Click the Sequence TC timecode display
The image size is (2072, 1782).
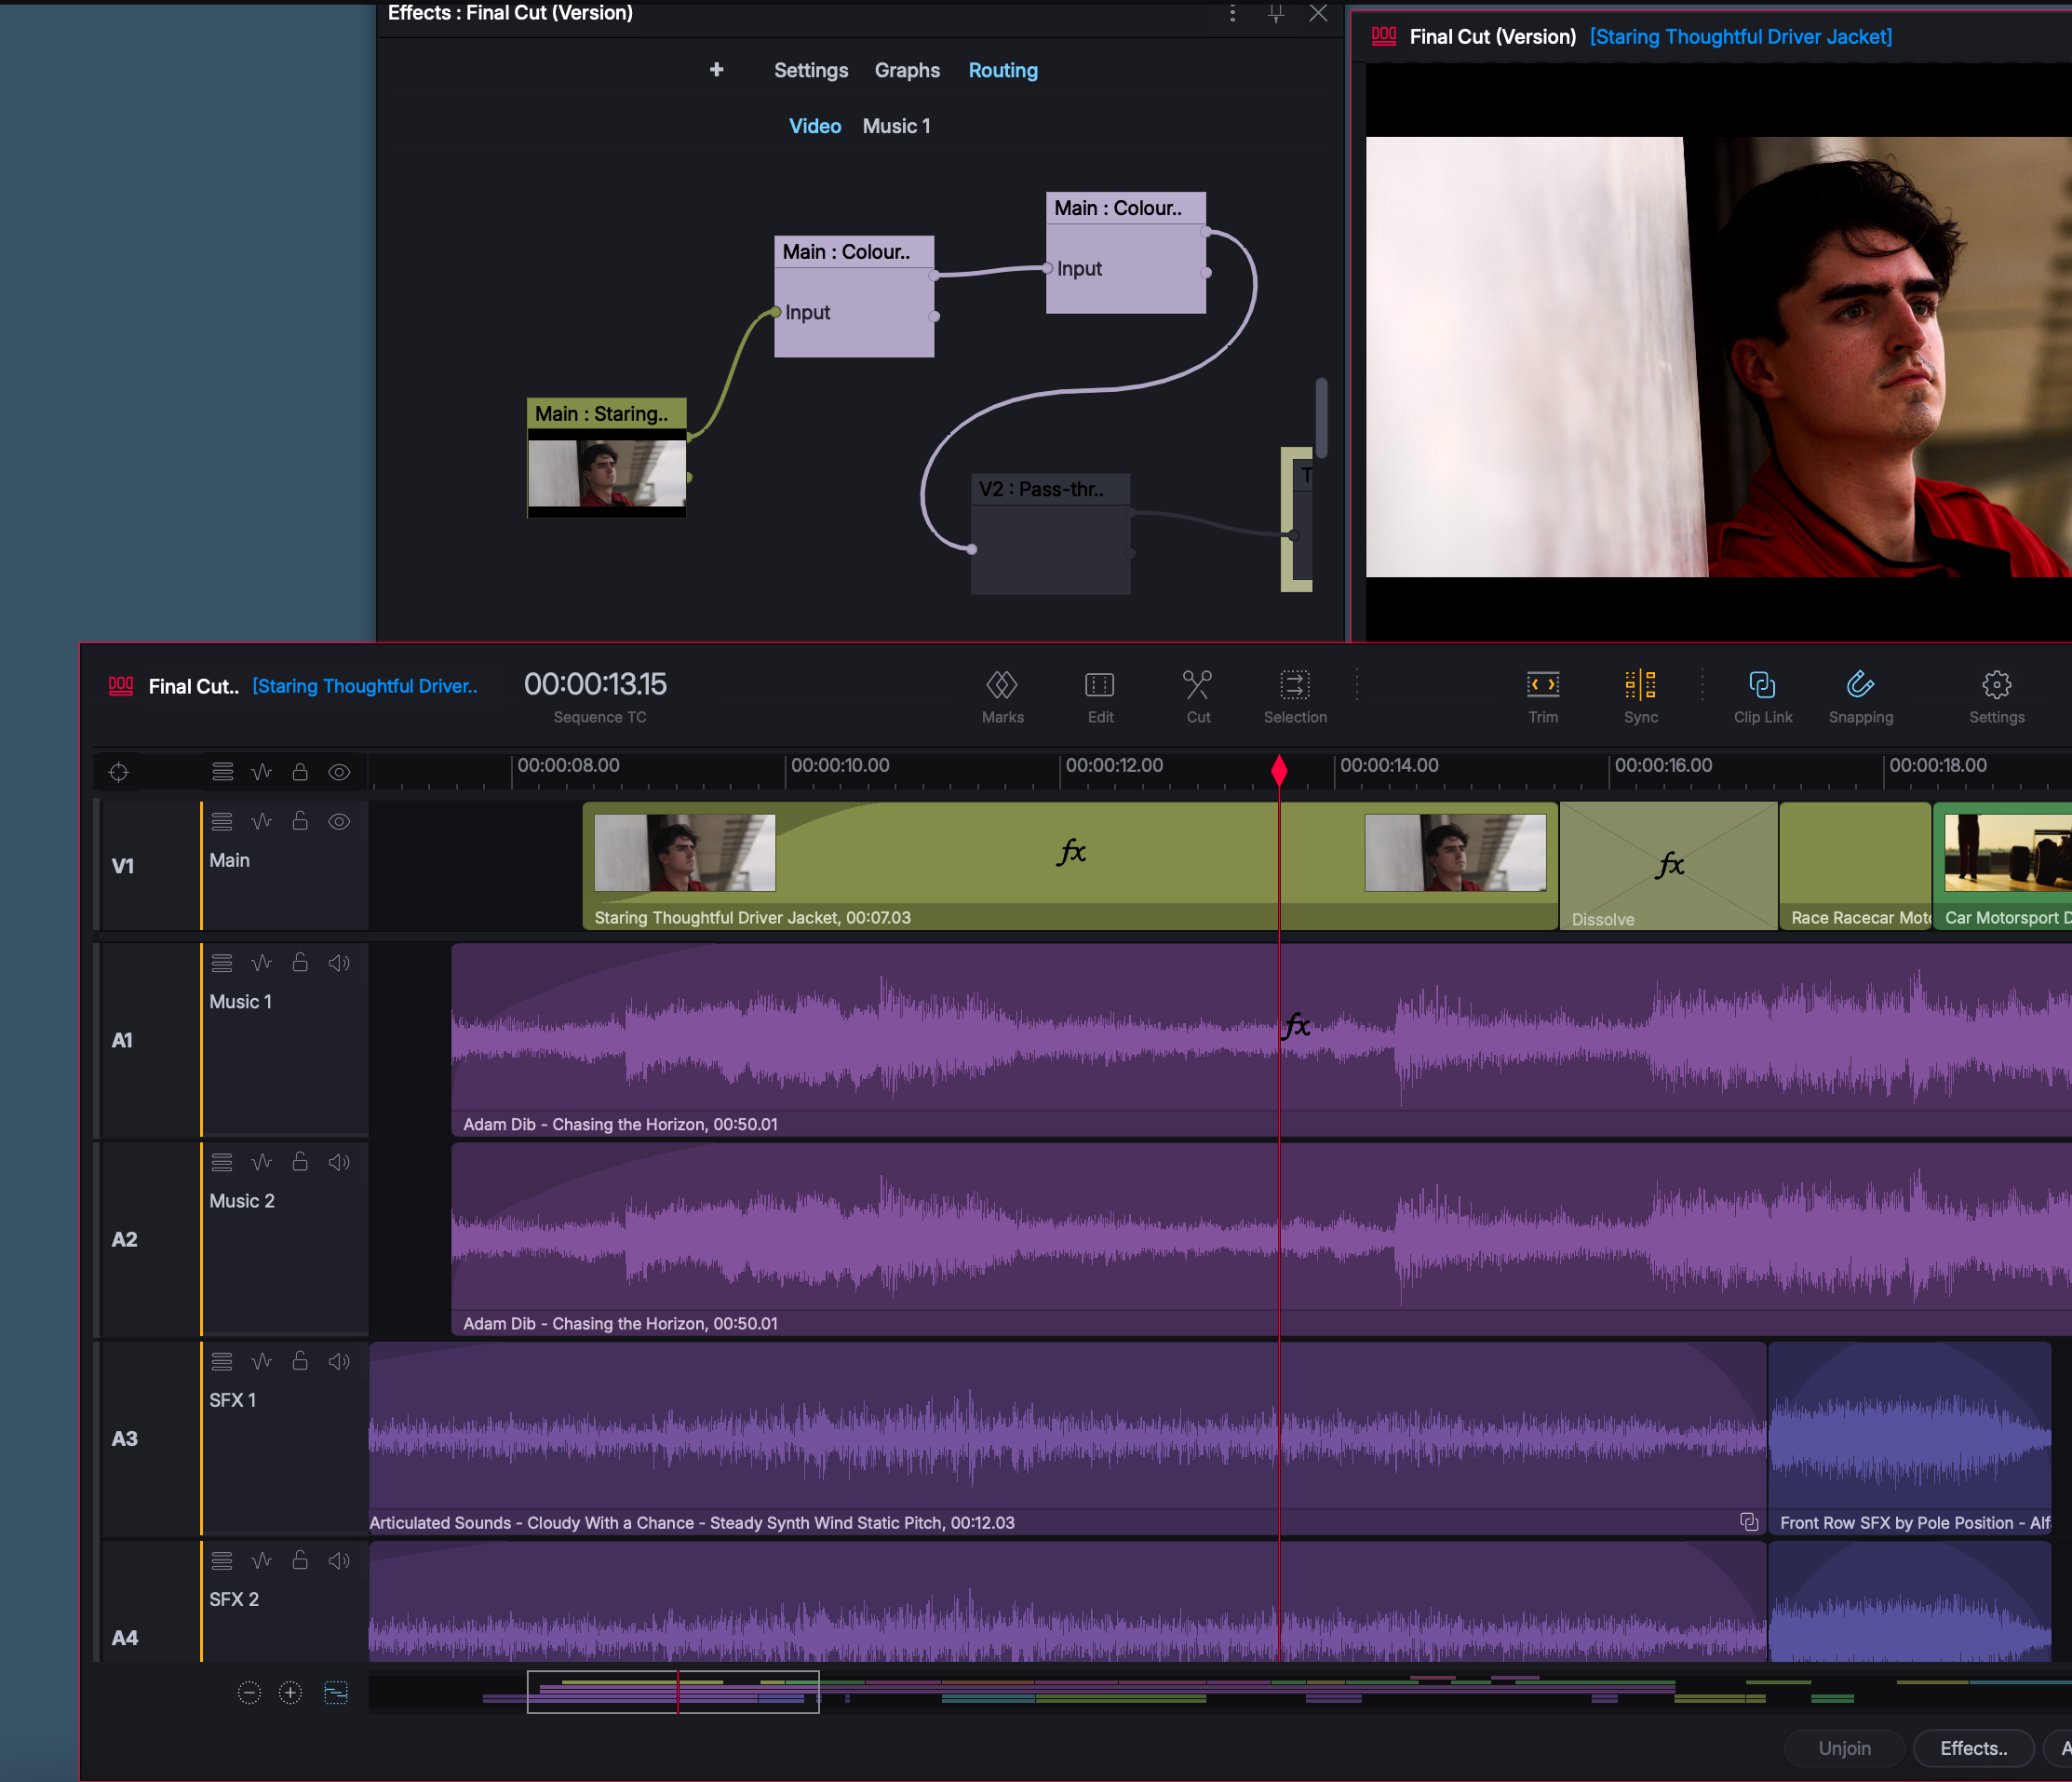click(595, 684)
